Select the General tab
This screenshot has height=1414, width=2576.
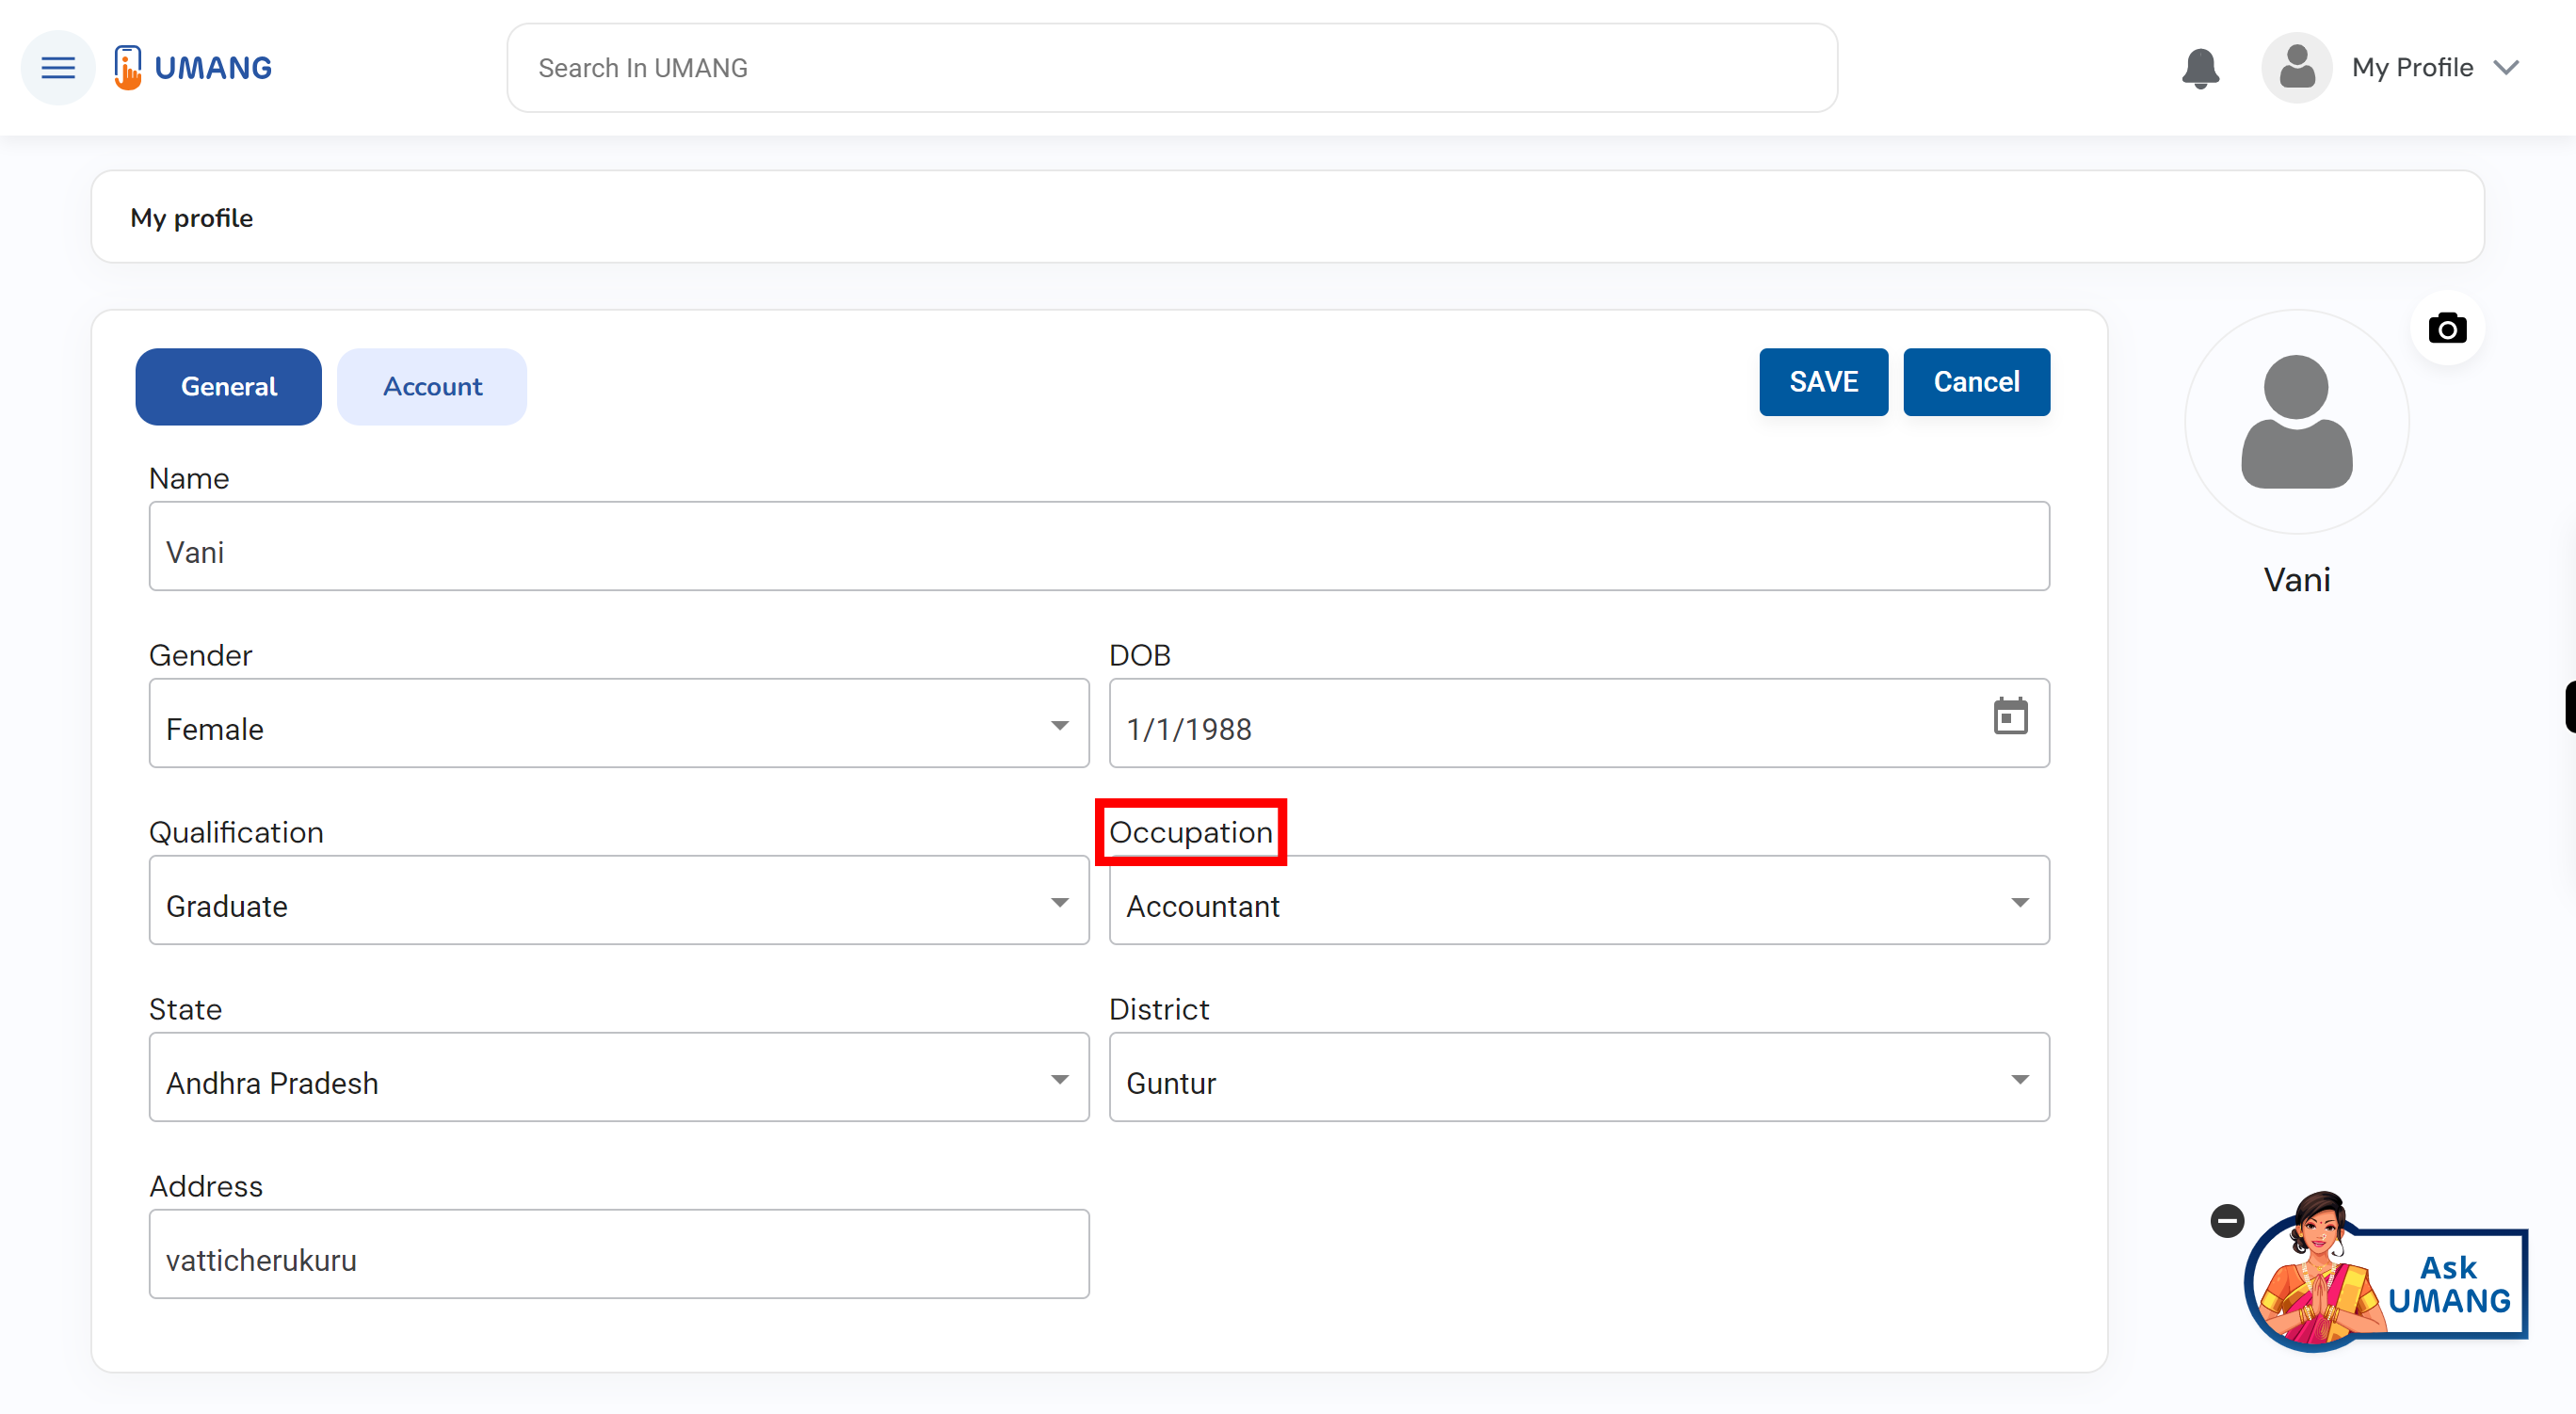click(x=228, y=387)
